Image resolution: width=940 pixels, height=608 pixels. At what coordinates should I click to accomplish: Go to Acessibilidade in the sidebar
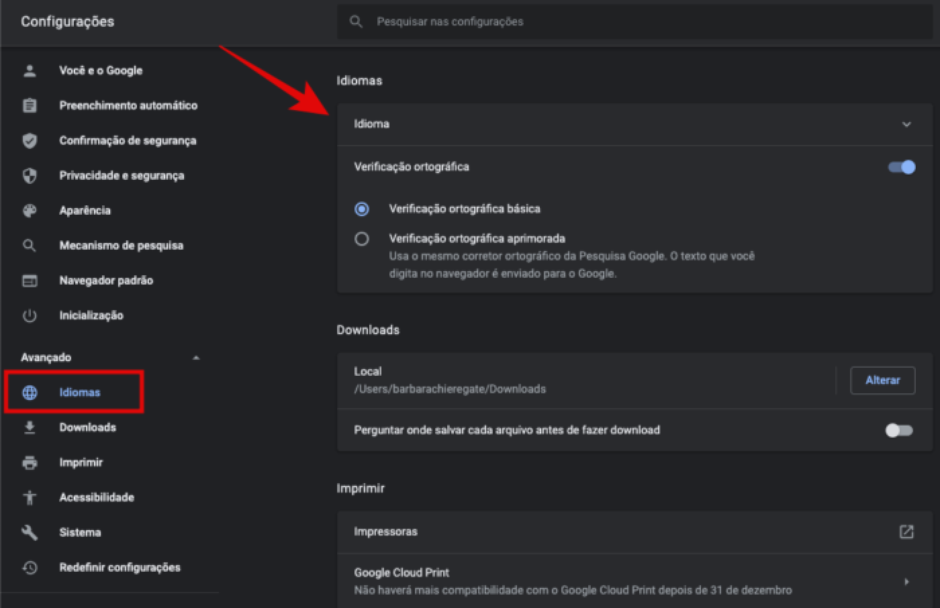tap(96, 498)
